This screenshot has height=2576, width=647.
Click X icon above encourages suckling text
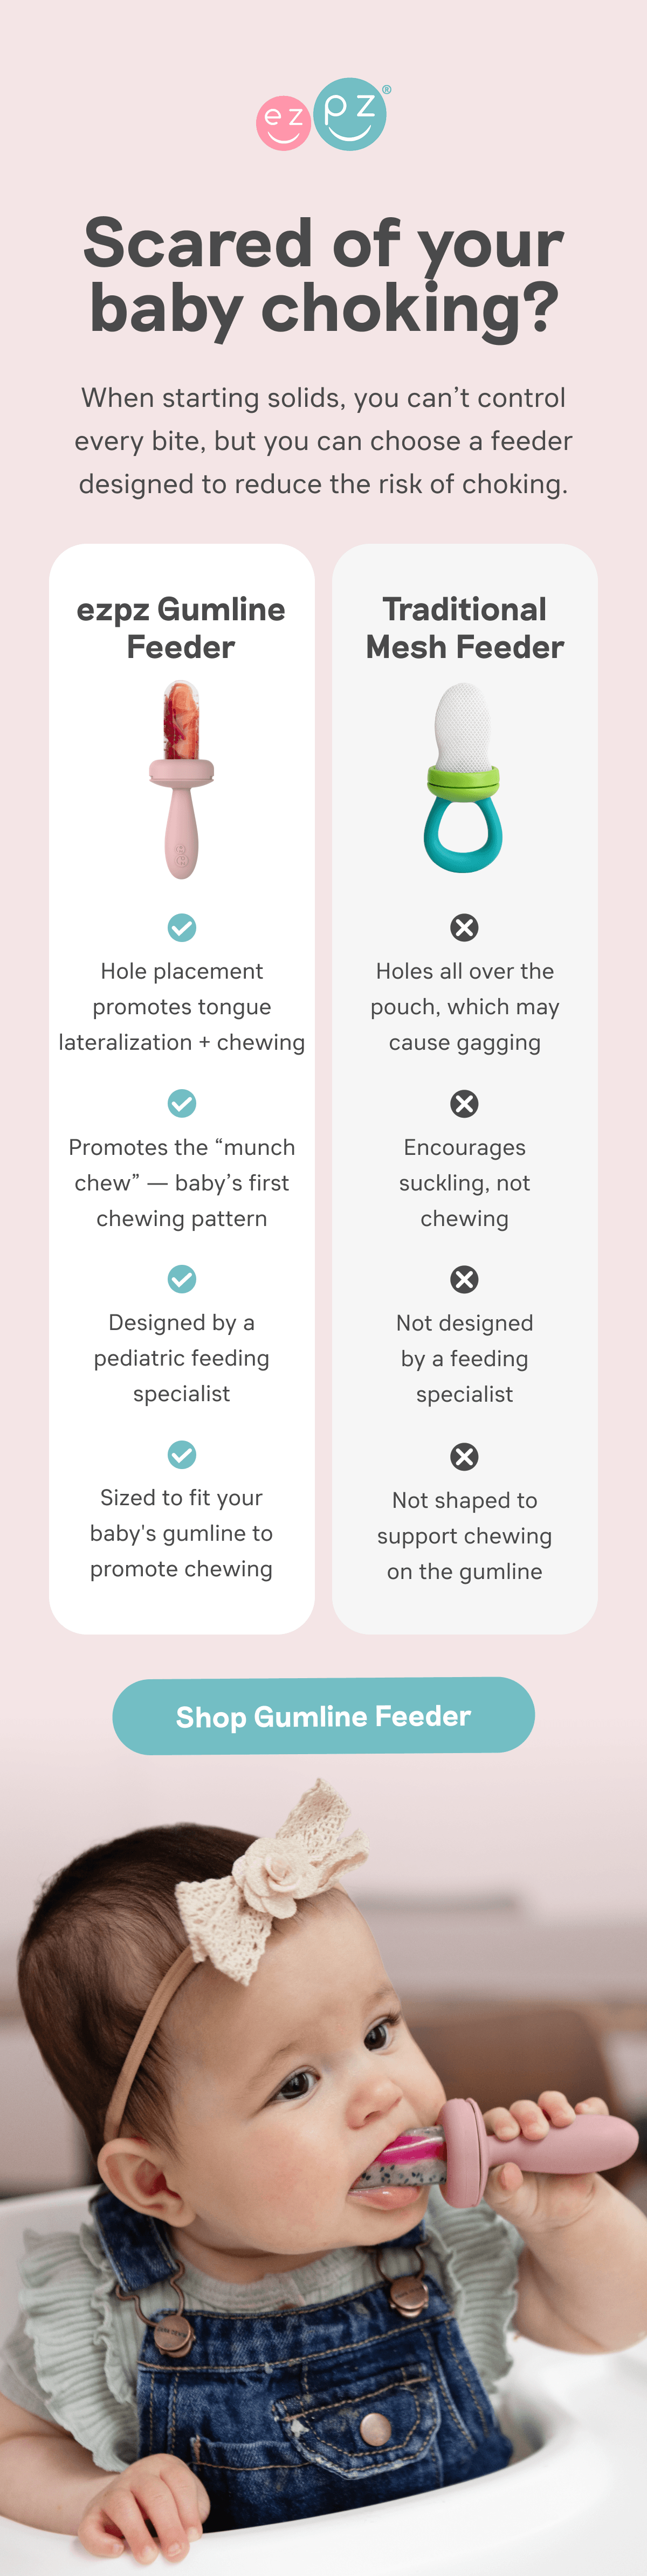(x=464, y=1103)
